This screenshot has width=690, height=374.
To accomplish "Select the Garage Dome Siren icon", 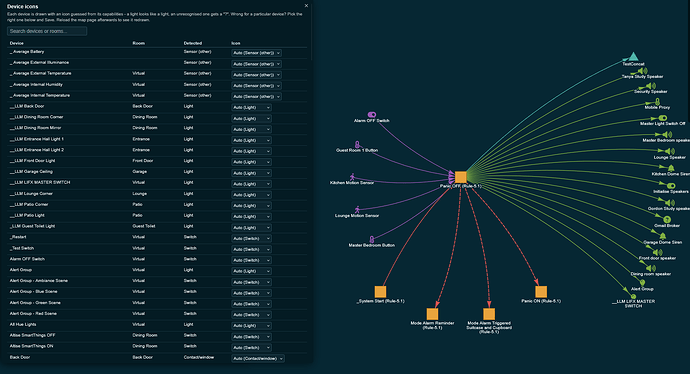I will [x=663, y=236].
